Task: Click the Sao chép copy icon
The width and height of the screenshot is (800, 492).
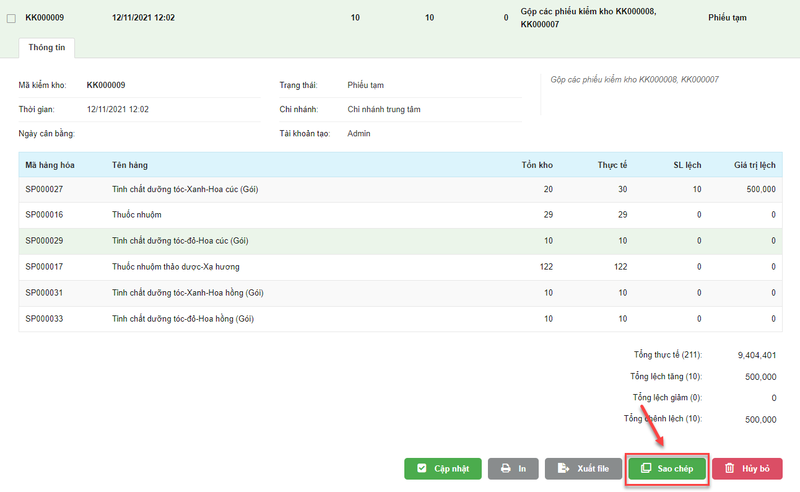Action: (x=646, y=468)
